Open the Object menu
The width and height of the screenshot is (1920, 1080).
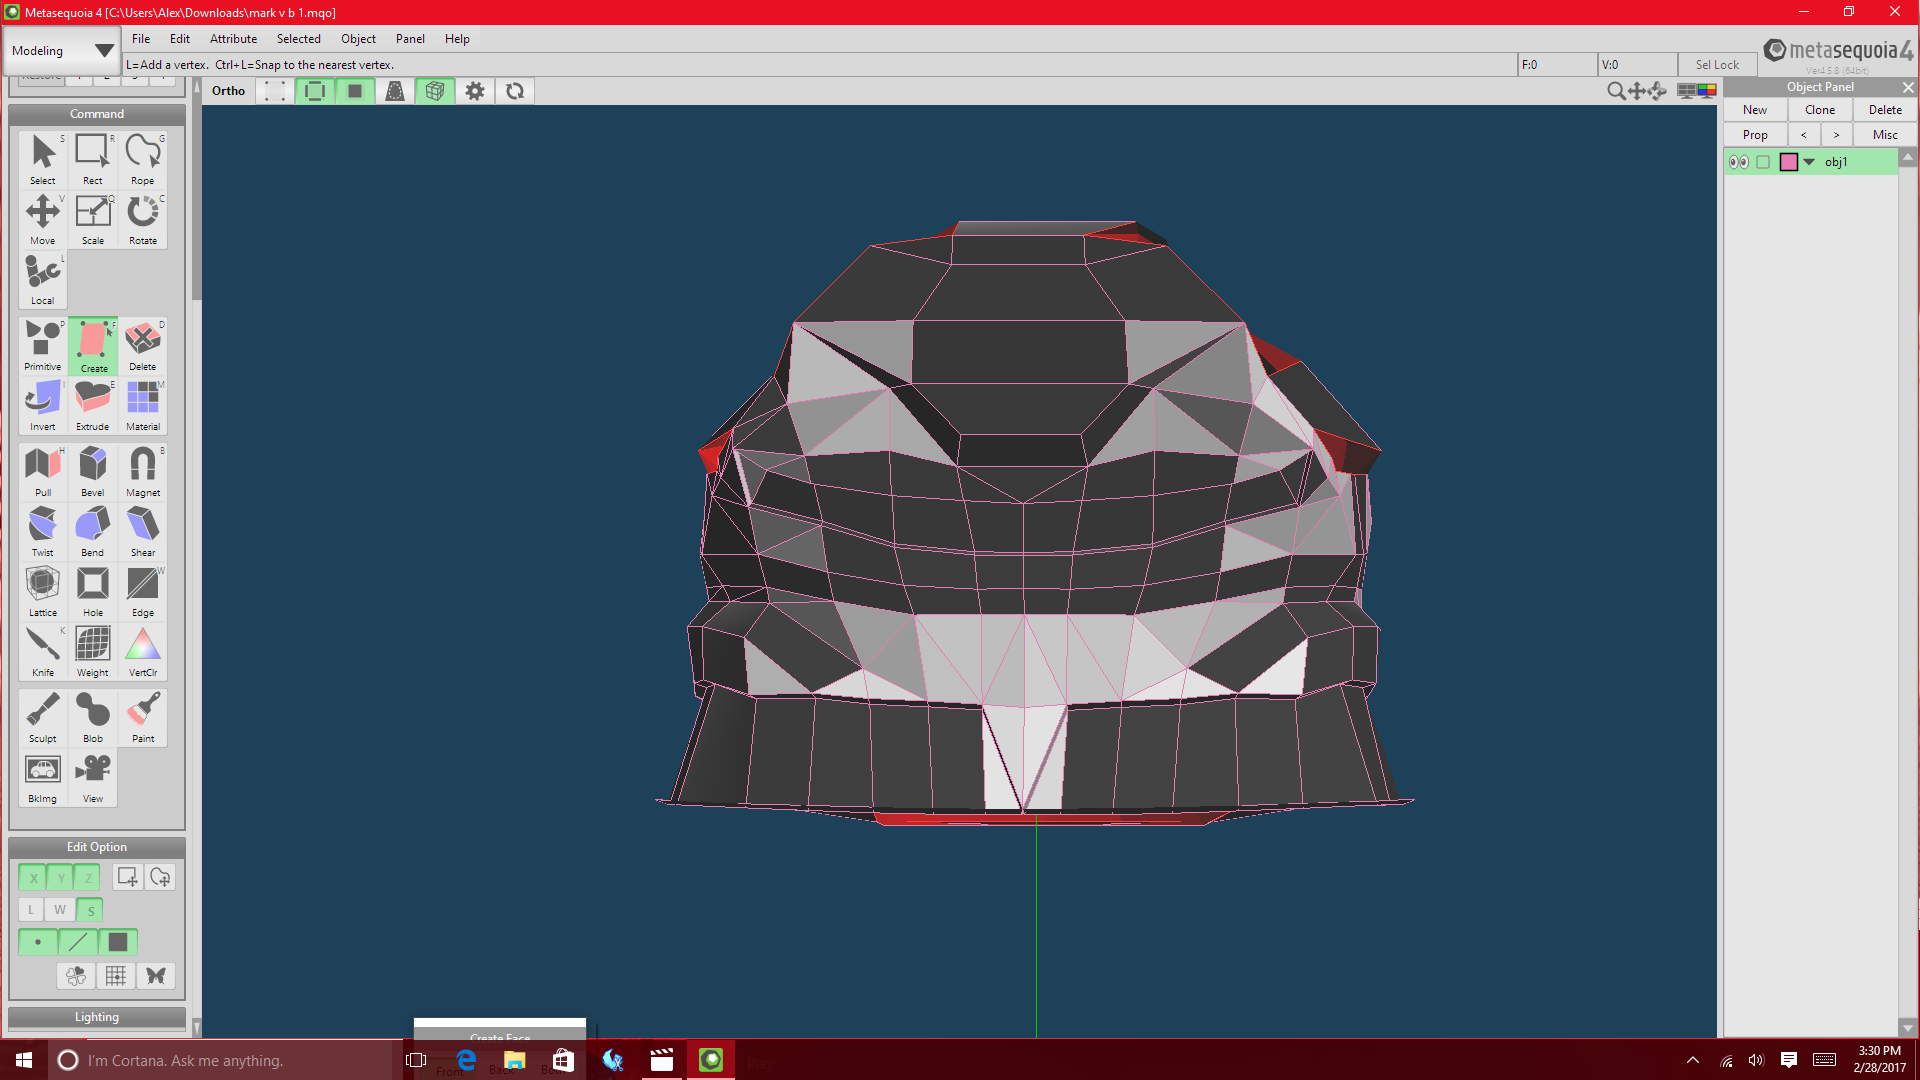358,39
